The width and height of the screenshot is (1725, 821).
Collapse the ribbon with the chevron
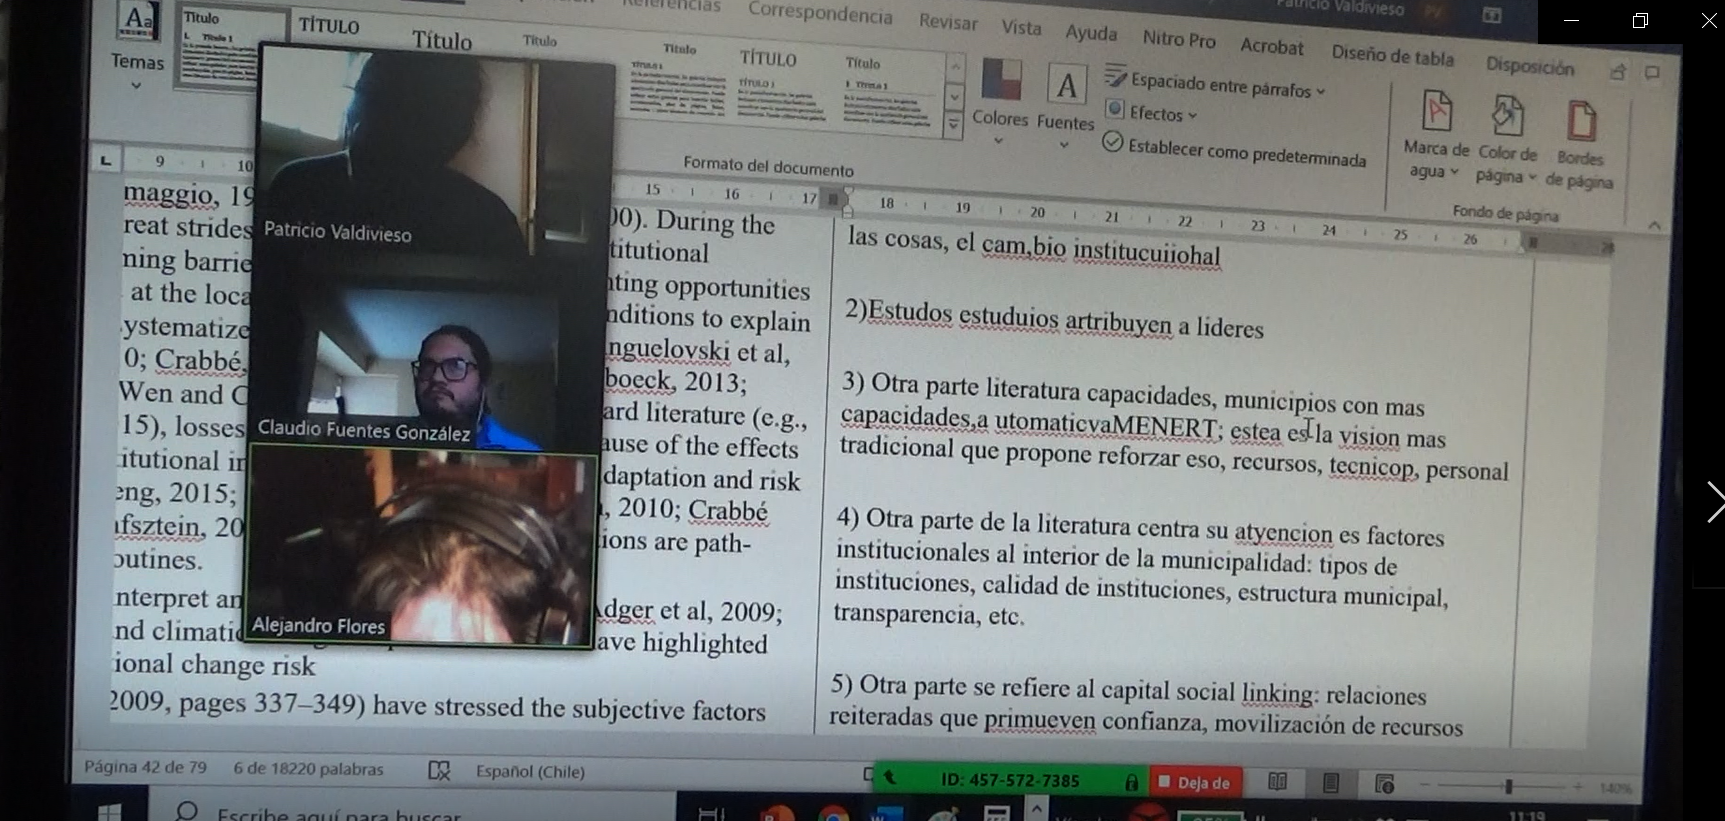(1654, 225)
